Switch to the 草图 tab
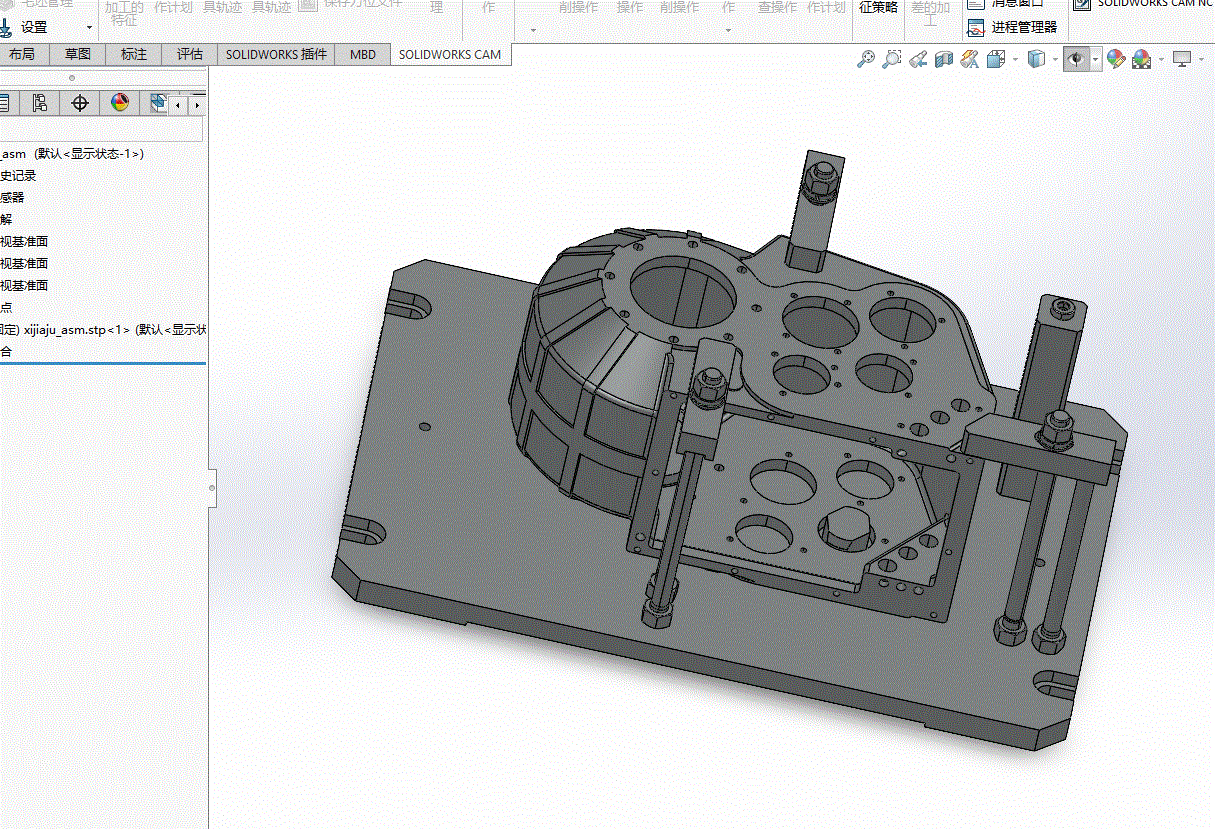 (x=78, y=54)
